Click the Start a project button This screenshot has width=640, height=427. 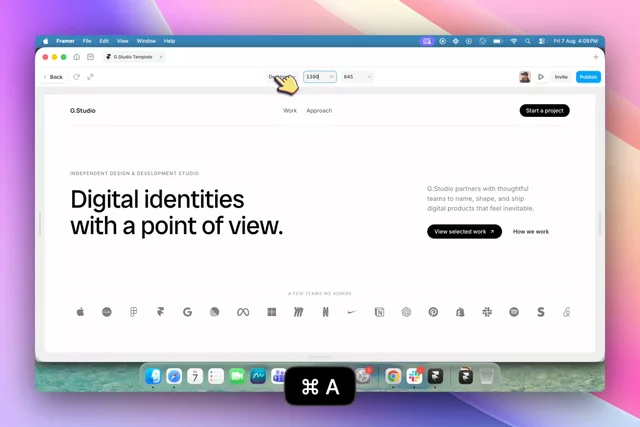pyautogui.click(x=544, y=111)
